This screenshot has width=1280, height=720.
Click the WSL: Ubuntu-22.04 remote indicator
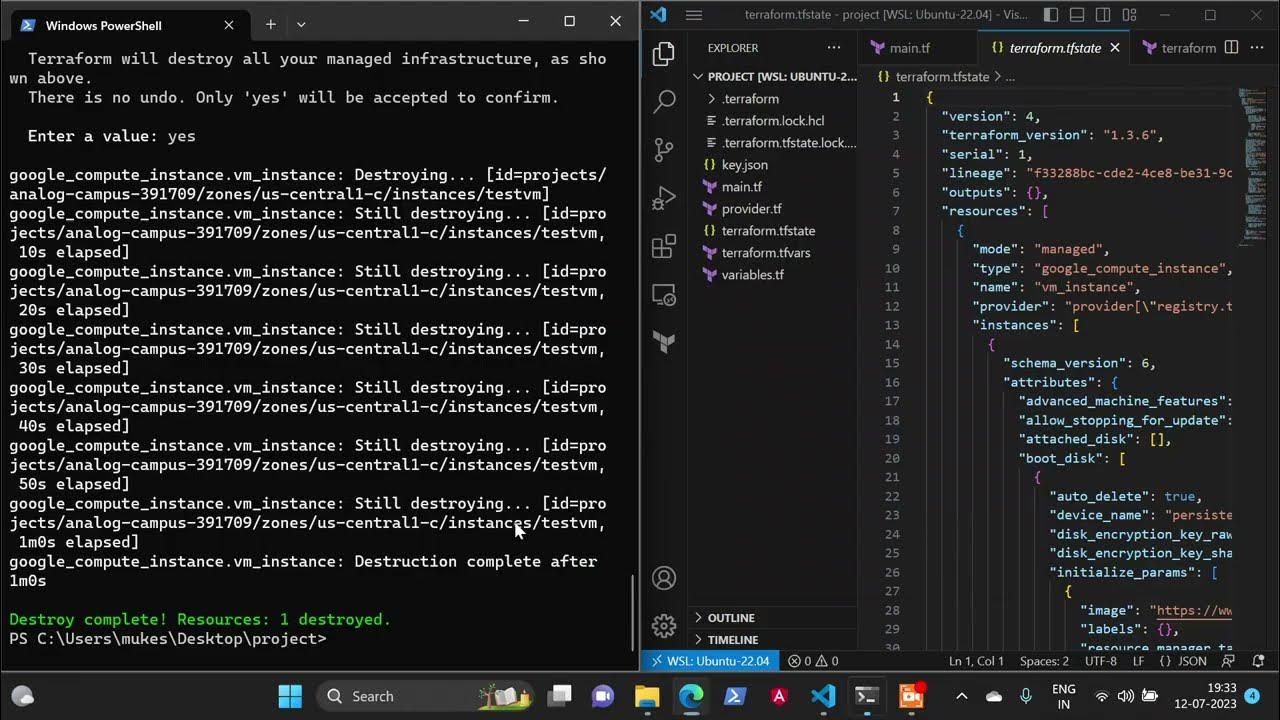click(x=710, y=661)
